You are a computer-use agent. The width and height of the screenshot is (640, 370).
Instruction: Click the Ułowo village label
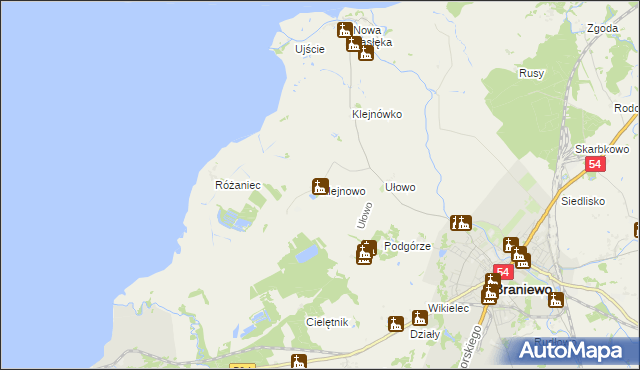(400, 187)
